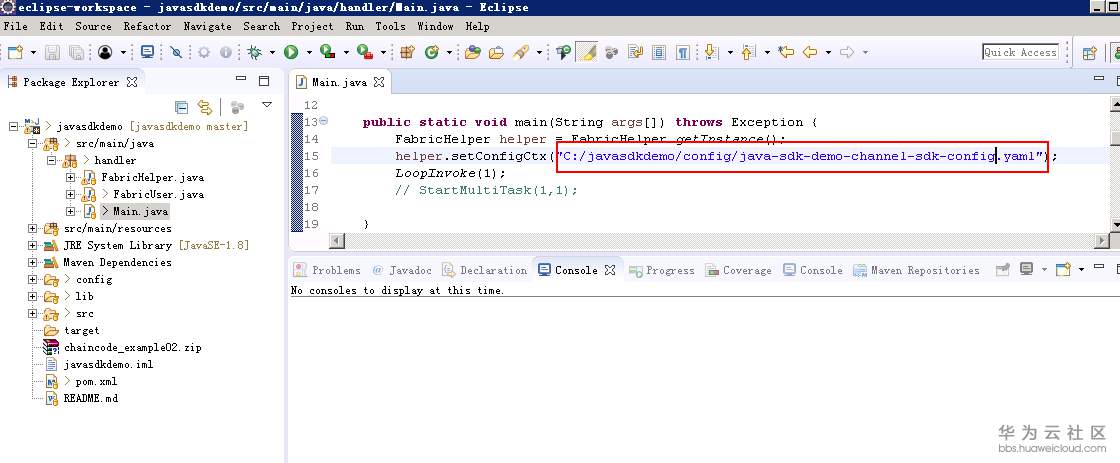Open Package Explorer View Menu triangle
This screenshot has width=1120, height=463.
[266, 105]
